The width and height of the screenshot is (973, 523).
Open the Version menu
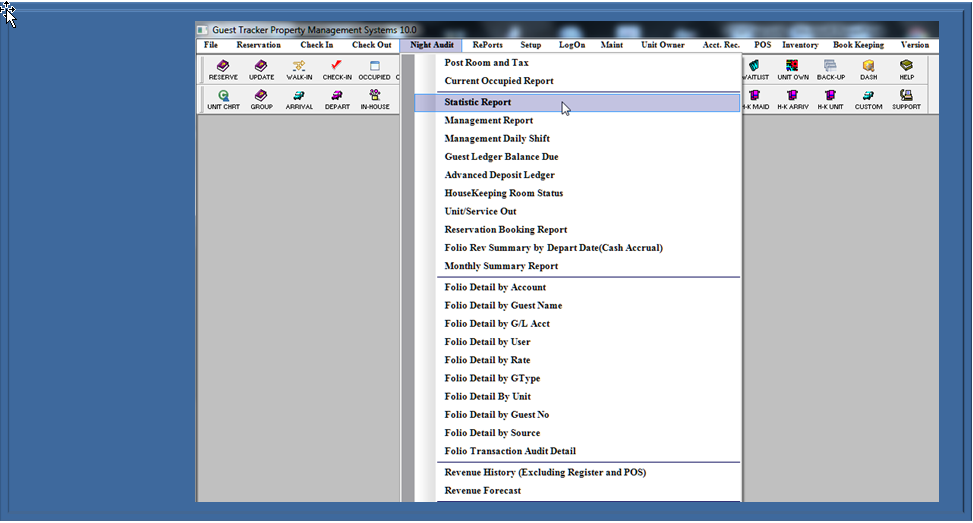[915, 45]
